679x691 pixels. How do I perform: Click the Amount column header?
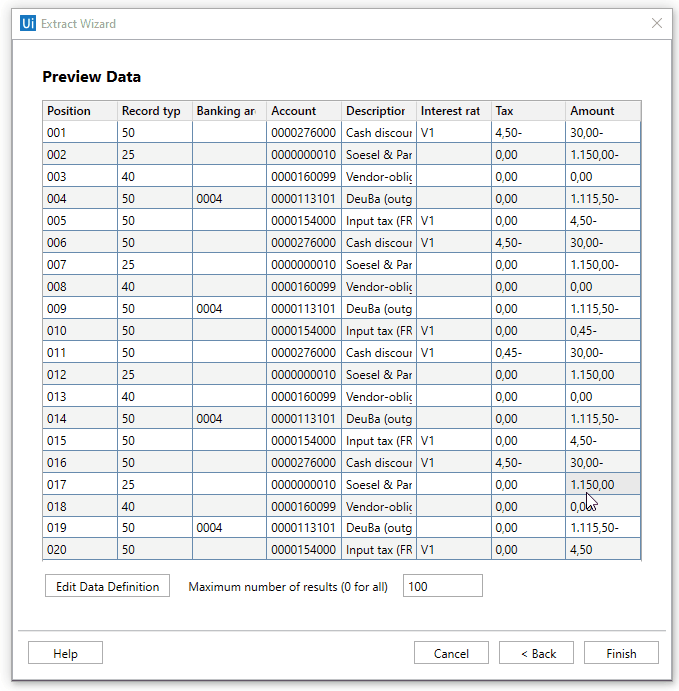(603, 111)
